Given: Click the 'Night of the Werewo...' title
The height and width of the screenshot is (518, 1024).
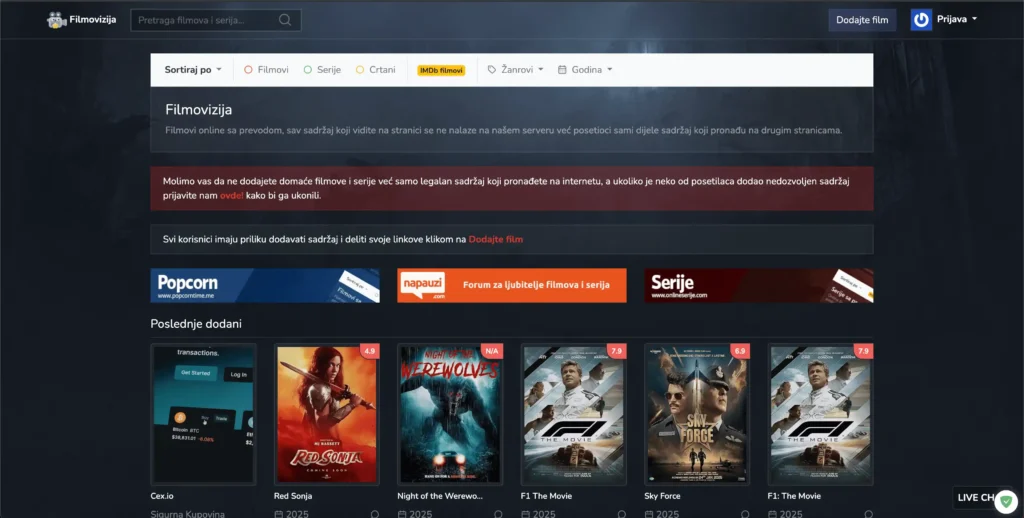Looking at the screenshot, I should coord(440,496).
